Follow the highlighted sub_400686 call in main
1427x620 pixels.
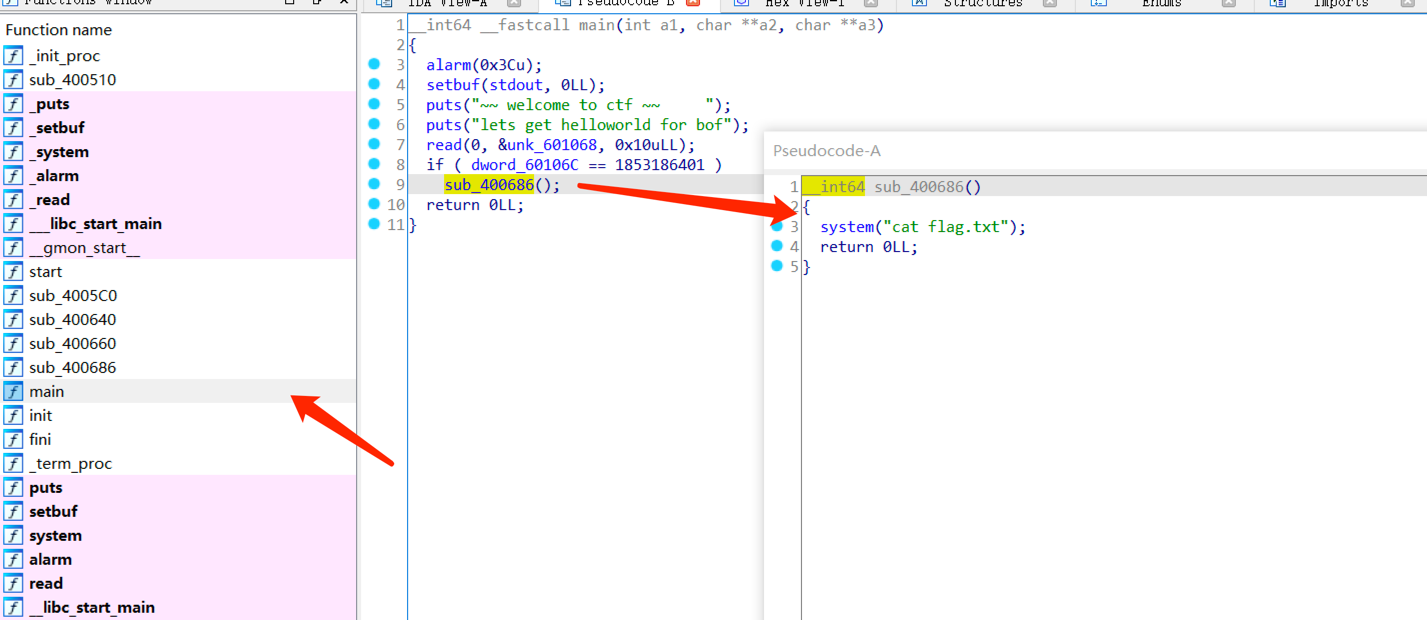click(489, 185)
